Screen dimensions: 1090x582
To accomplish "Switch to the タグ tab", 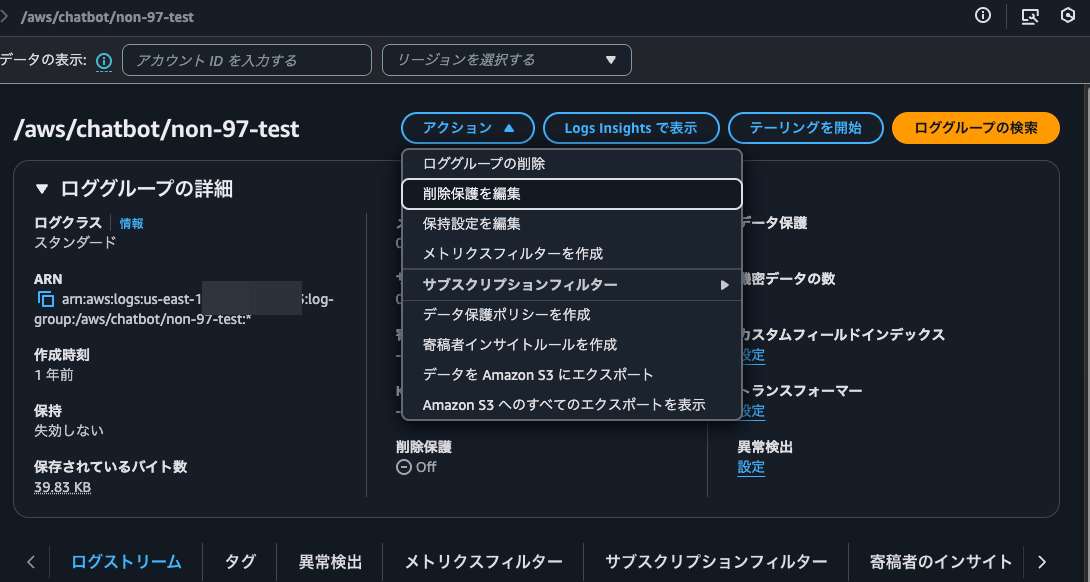I will 239,562.
